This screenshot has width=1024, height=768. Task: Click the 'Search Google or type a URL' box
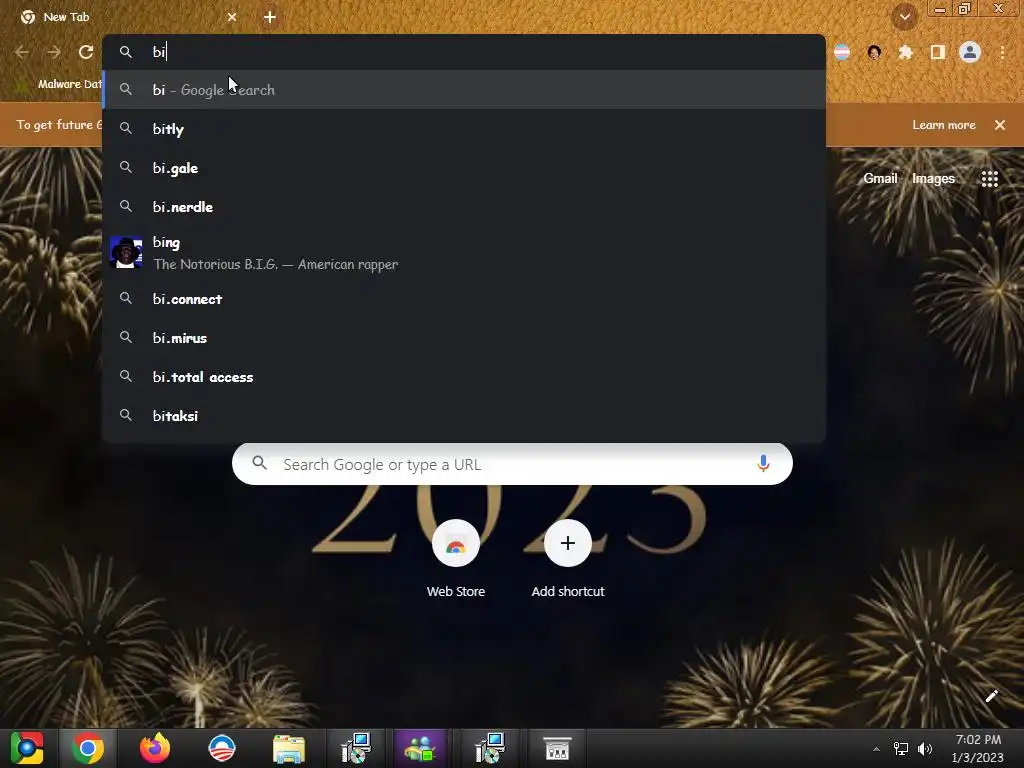click(x=512, y=464)
